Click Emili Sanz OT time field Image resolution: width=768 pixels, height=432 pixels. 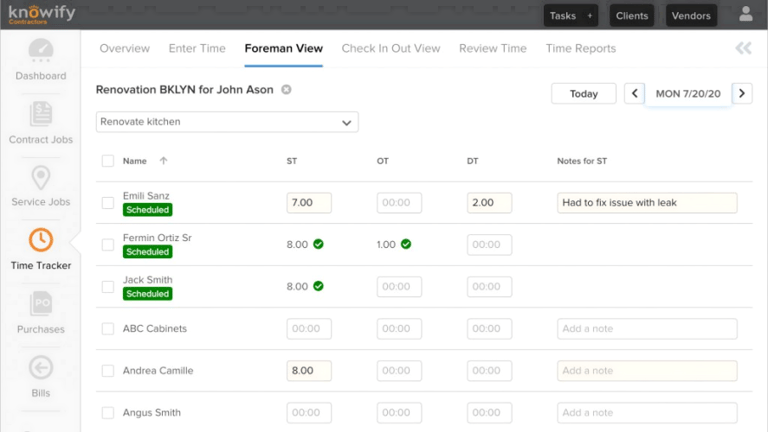pos(399,203)
